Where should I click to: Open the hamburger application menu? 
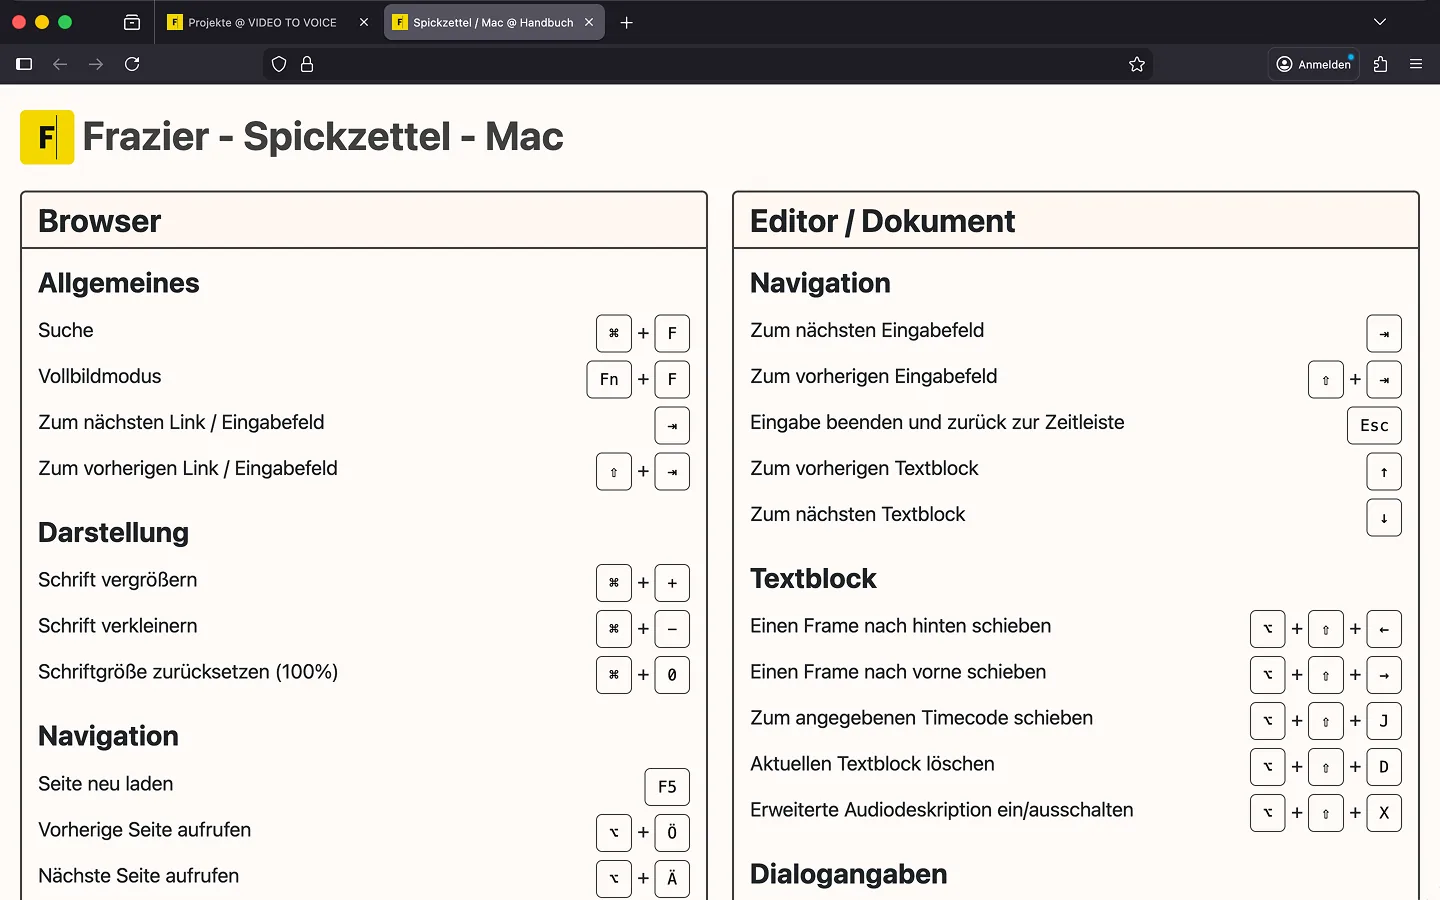(1416, 64)
